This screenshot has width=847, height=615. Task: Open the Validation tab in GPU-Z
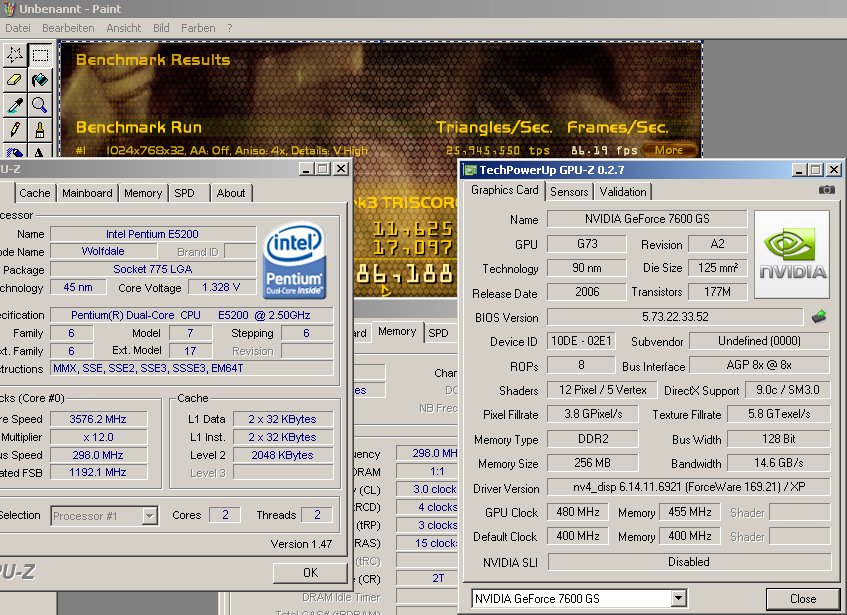[x=623, y=192]
